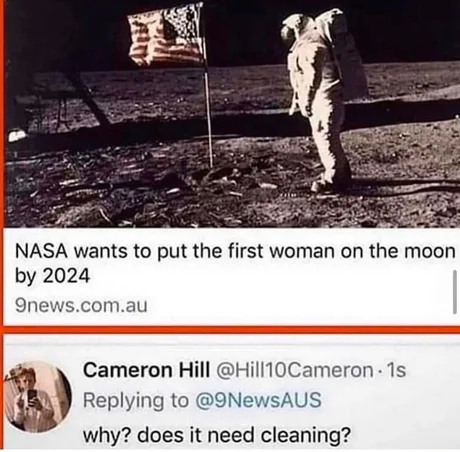
Task: Click the reply text about cleaning
Action: click(217, 435)
